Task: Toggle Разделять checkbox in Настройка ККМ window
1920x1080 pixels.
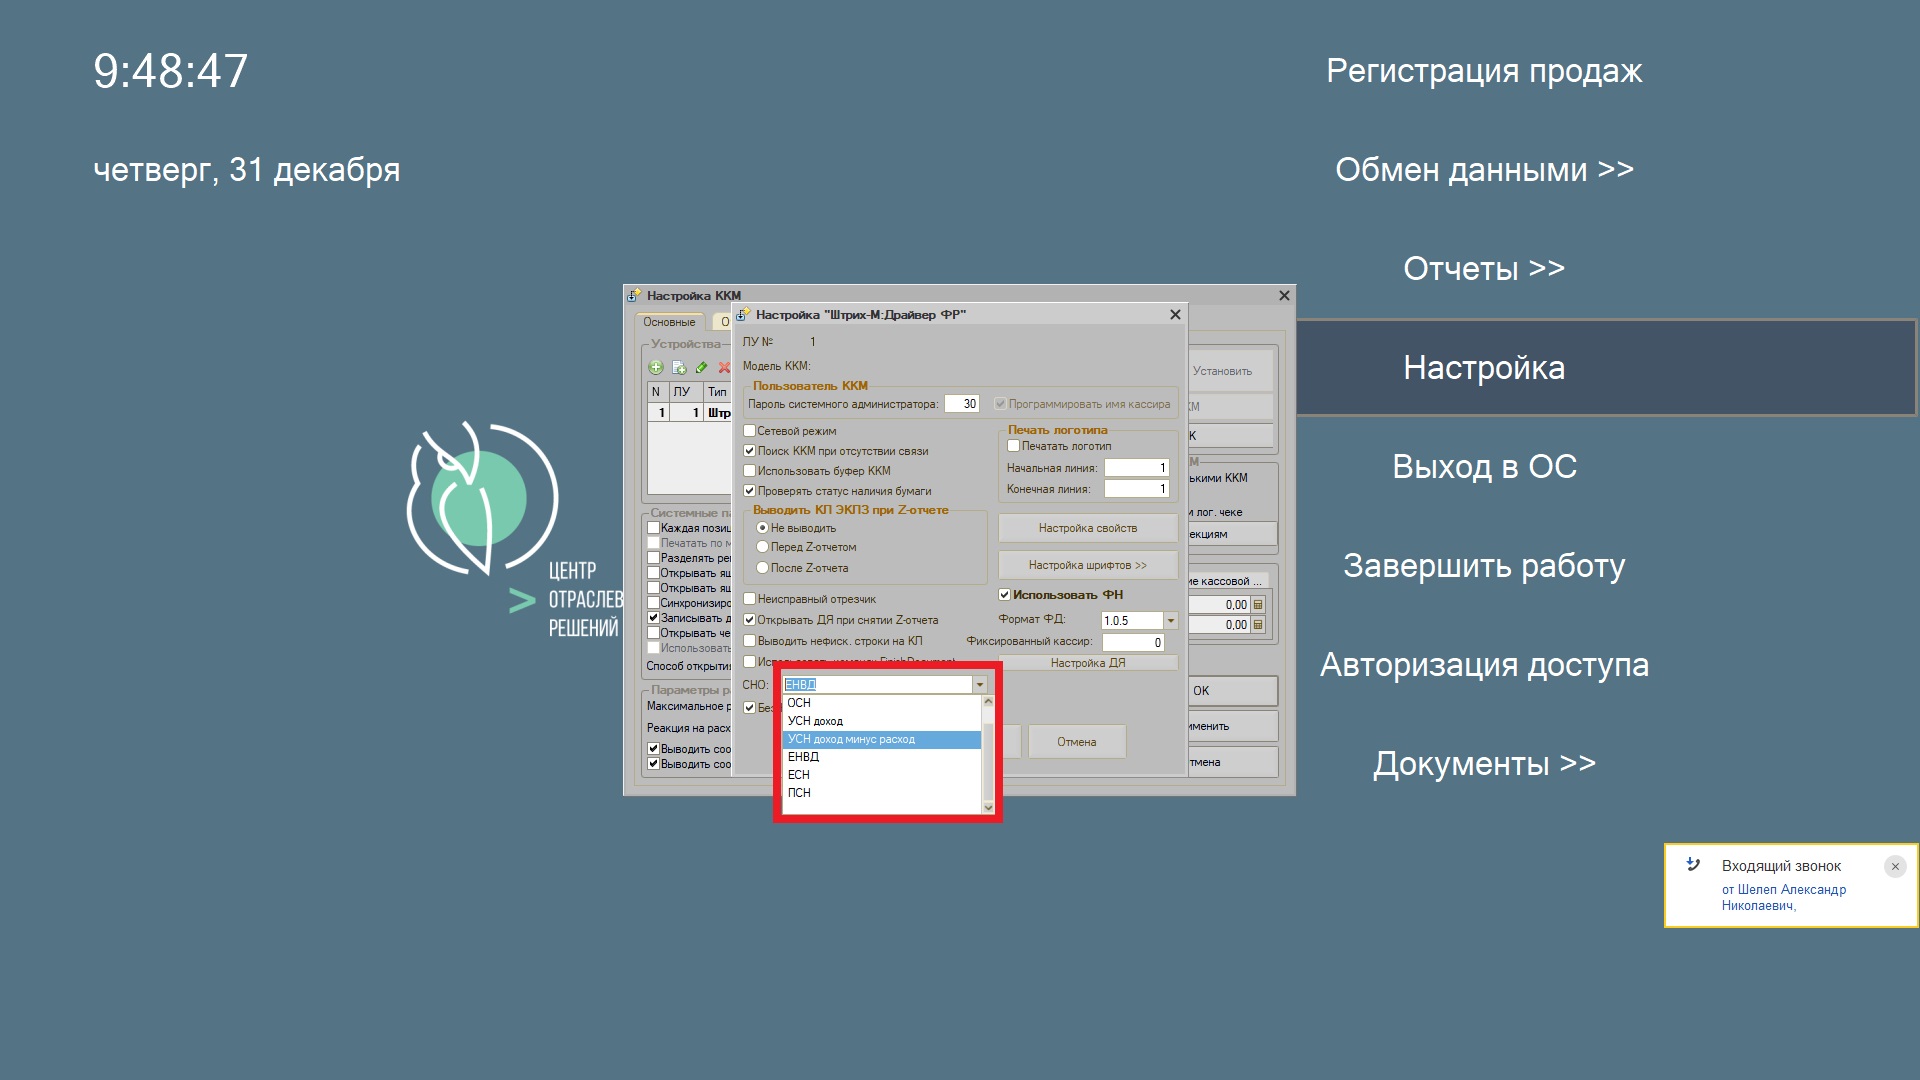Action: 653,558
